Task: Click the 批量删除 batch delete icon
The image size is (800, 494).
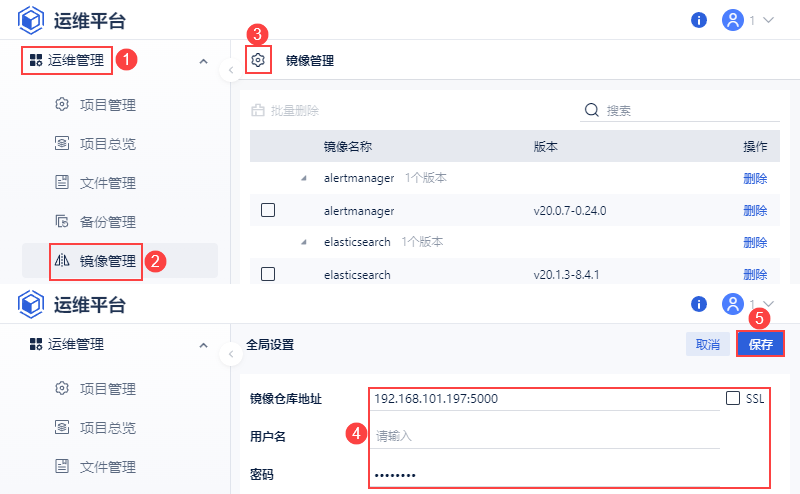Action: [258, 110]
